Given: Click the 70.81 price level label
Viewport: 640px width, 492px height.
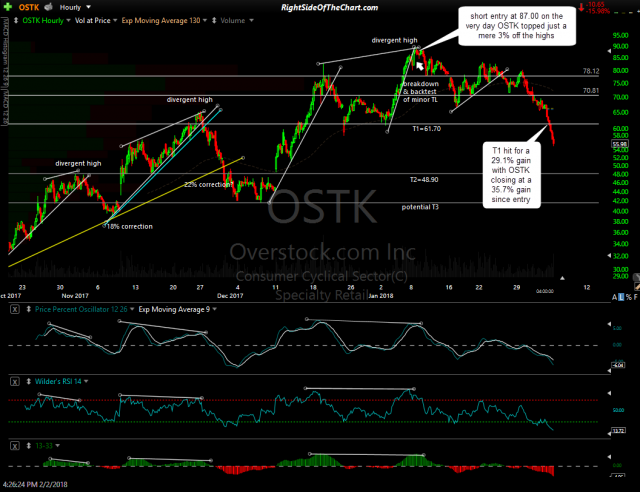Looking at the screenshot, I should pos(591,91).
